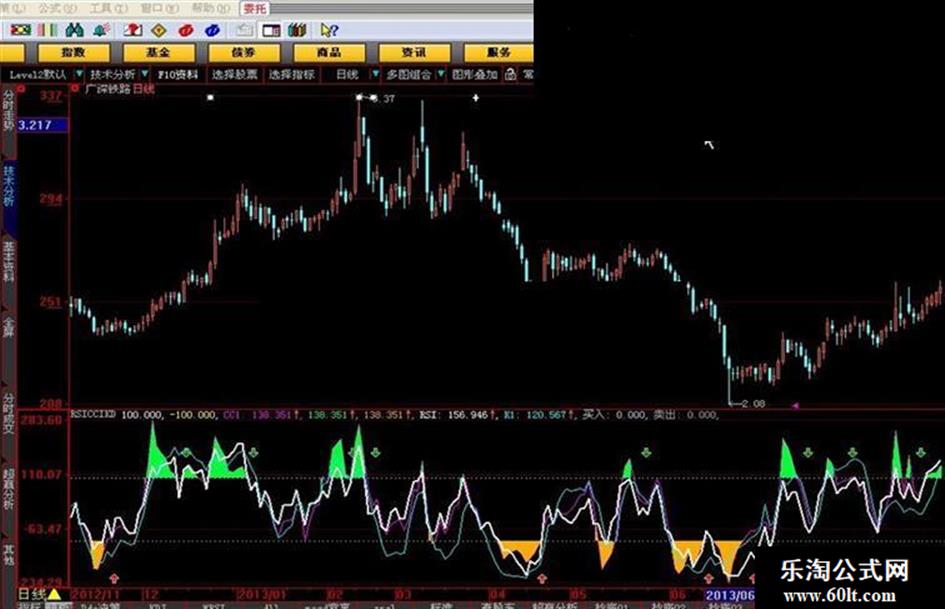
Task: Click the alarm bell alert icon
Action: (101, 30)
